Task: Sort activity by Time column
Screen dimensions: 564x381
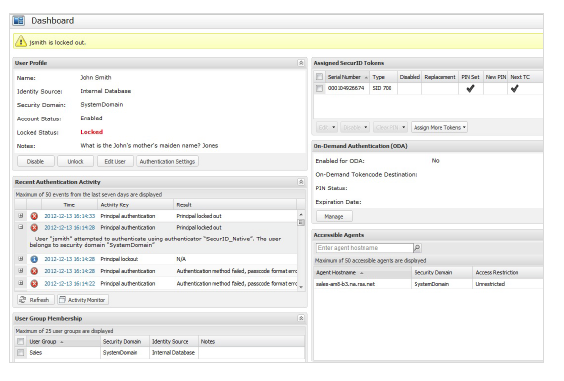Action: [x=69, y=205]
